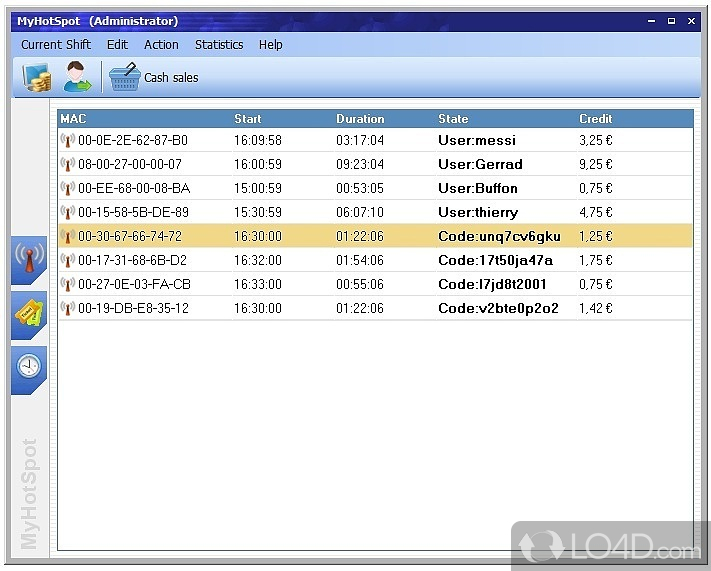Click antenna icon for 08-00-27-00-00-07
This screenshot has height=571, width=711.
(x=68, y=164)
